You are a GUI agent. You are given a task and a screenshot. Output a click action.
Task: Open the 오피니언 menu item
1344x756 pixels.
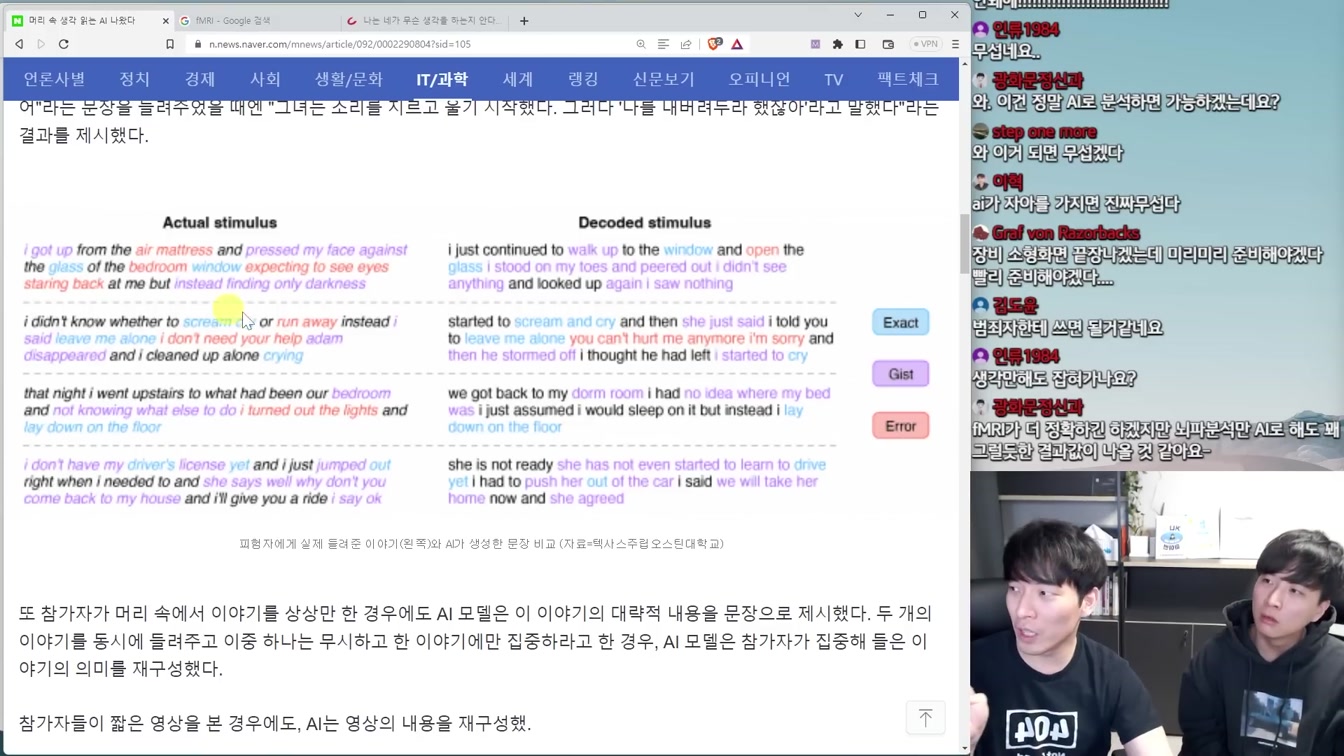pos(759,79)
